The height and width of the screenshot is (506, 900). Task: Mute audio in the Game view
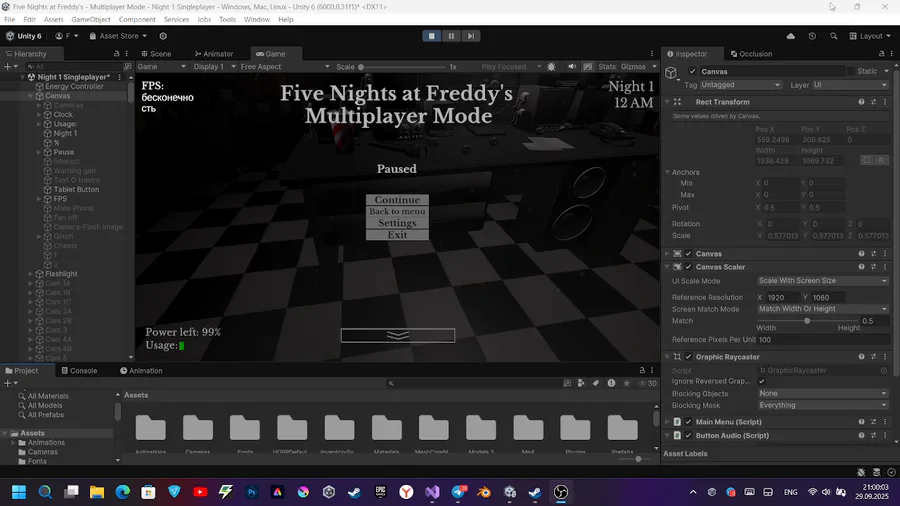pos(572,67)
